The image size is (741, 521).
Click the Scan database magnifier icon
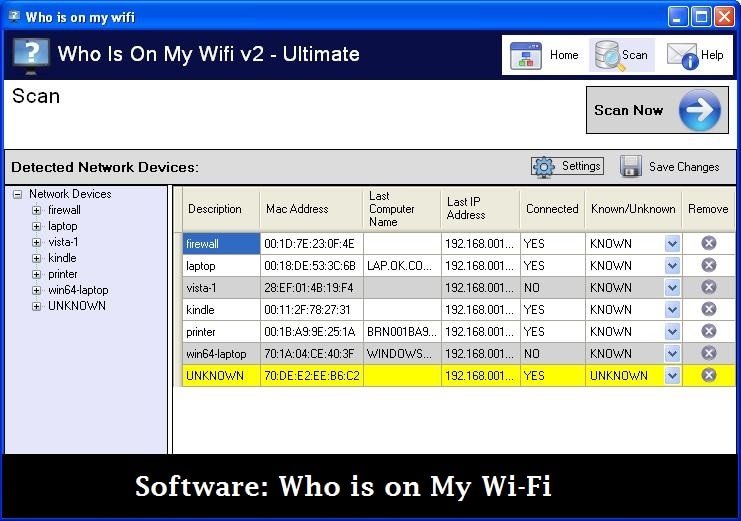click(x=608, y=56)
